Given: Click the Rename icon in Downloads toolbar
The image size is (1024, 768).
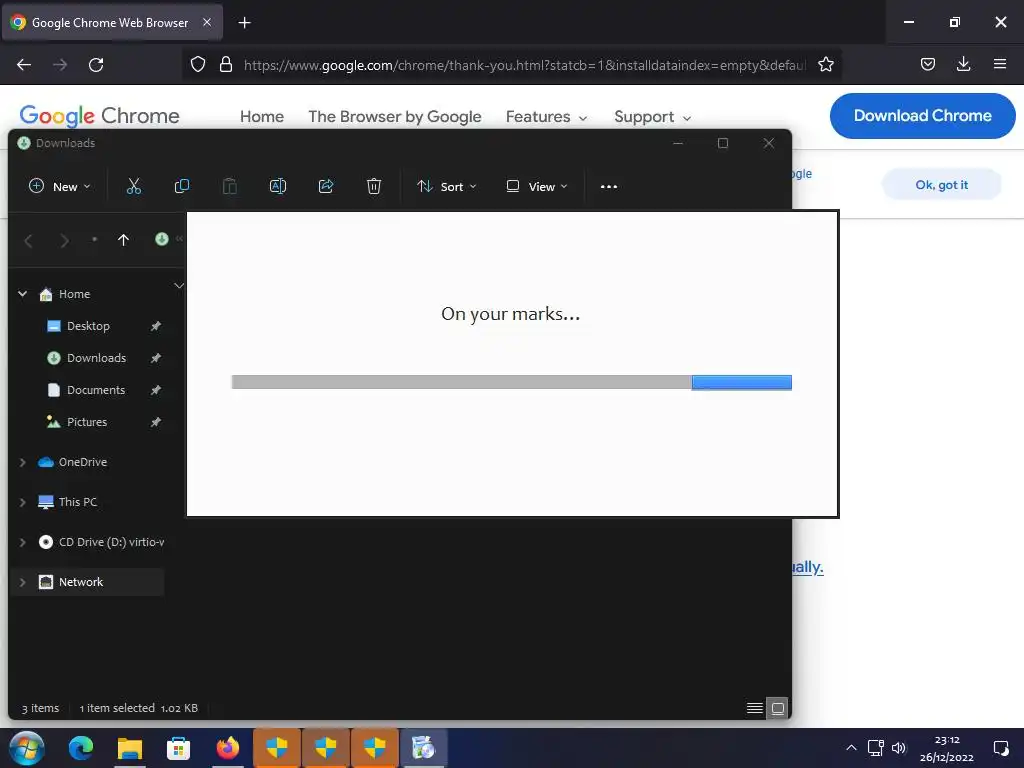Looking at the screenshot, I should pyautogui.click(x=278, y=186).
